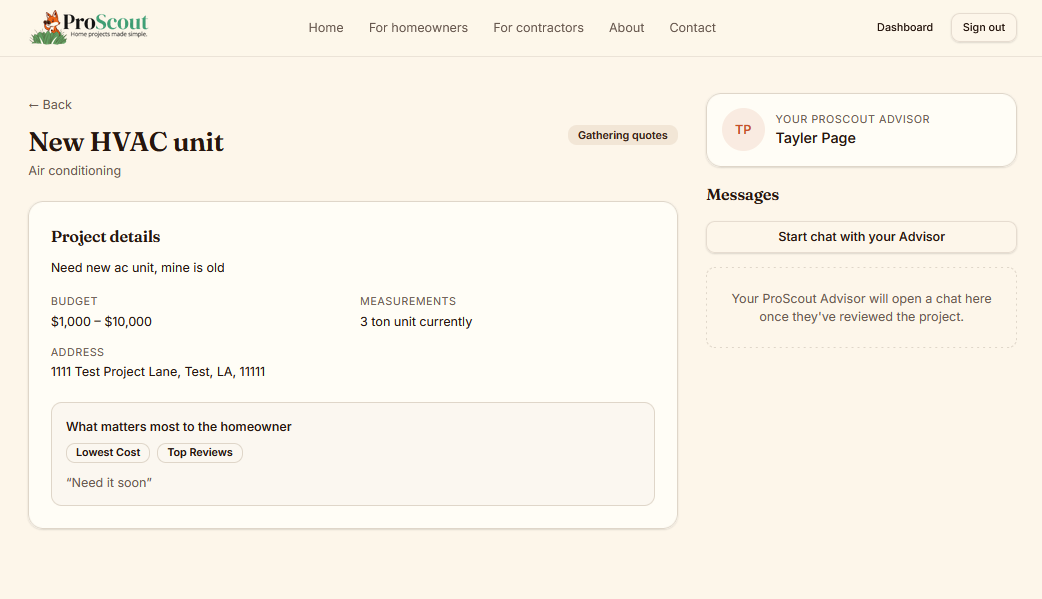The image size is (1042, 599).
Task: Select the New HVAC unit heading
Action: tap(126, 142)
